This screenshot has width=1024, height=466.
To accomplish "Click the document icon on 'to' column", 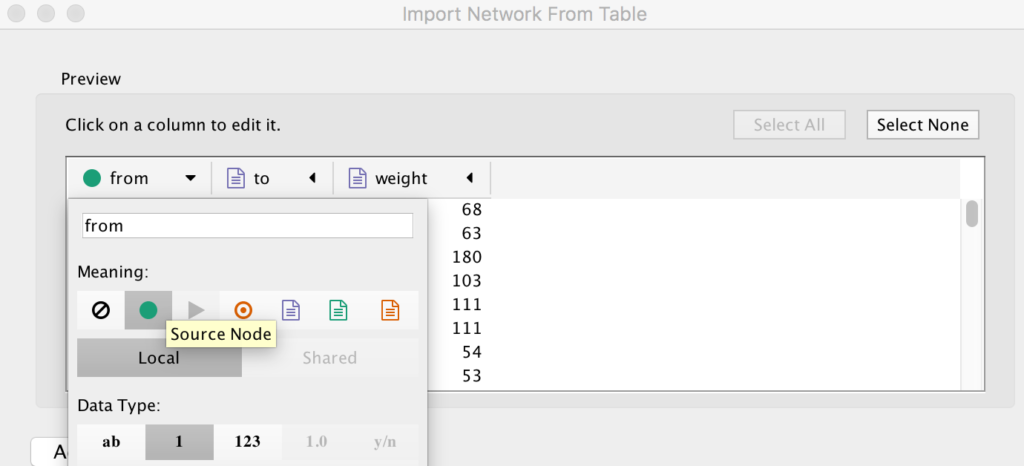I will [x=235, y=178].
